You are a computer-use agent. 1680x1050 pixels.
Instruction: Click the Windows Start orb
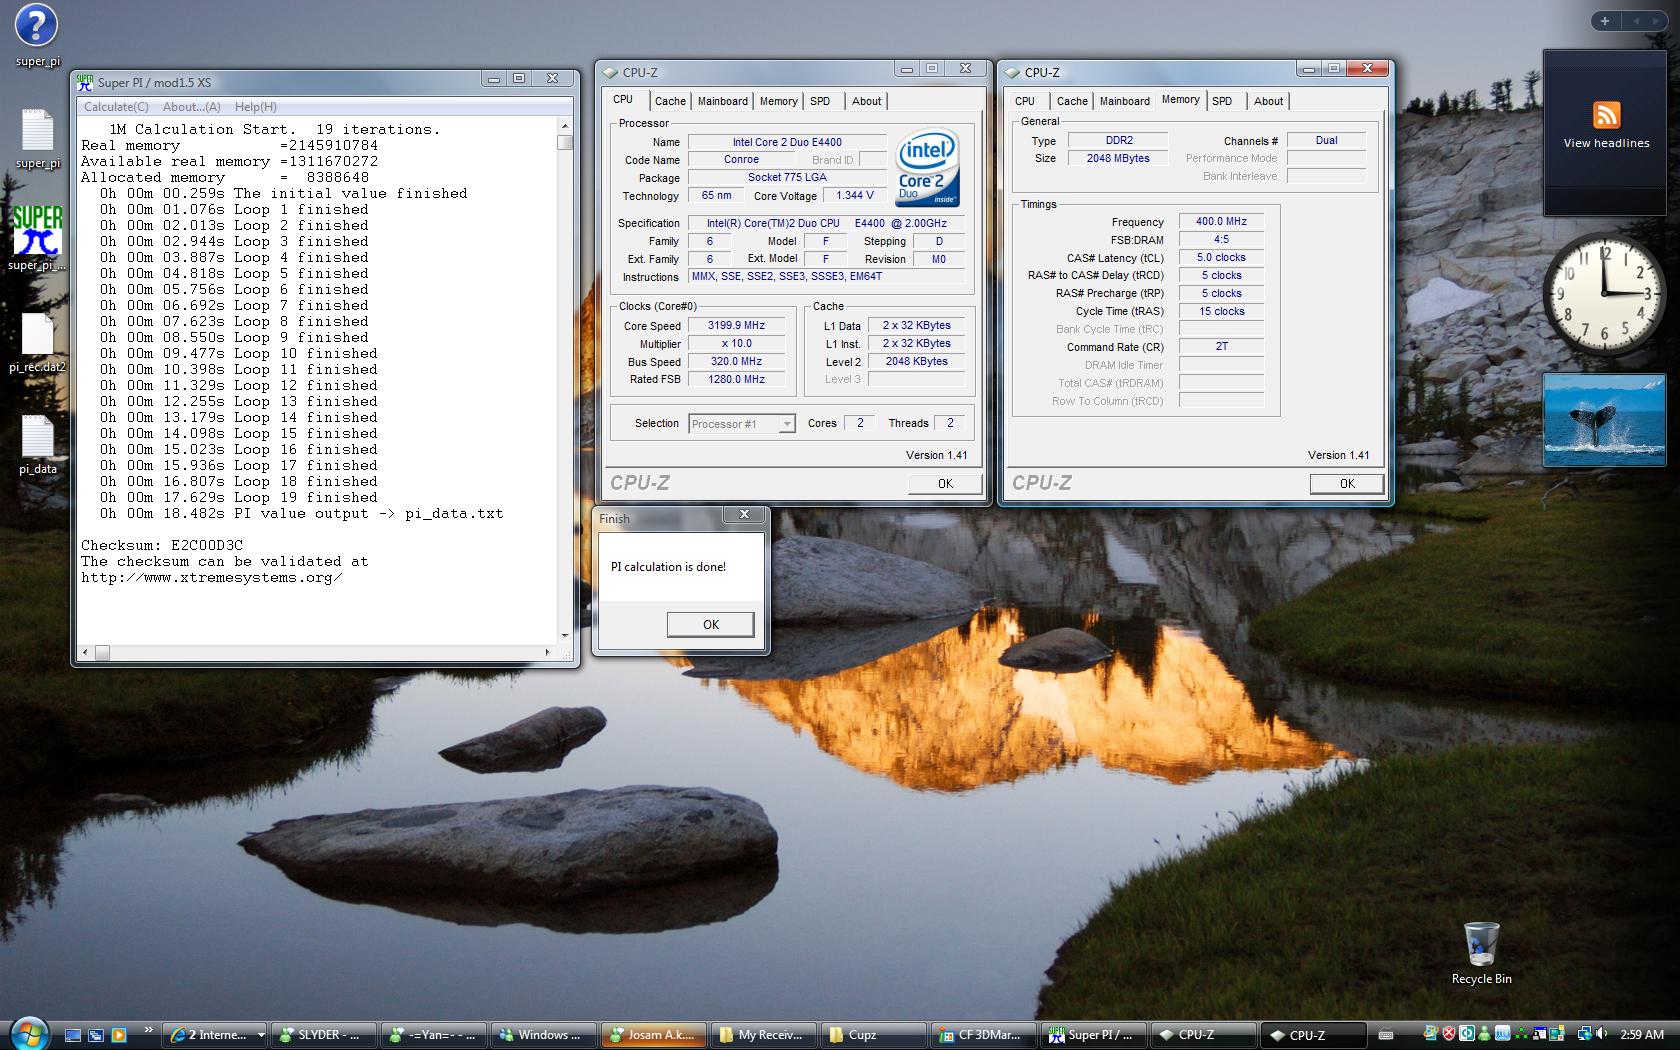point(28,1032)
